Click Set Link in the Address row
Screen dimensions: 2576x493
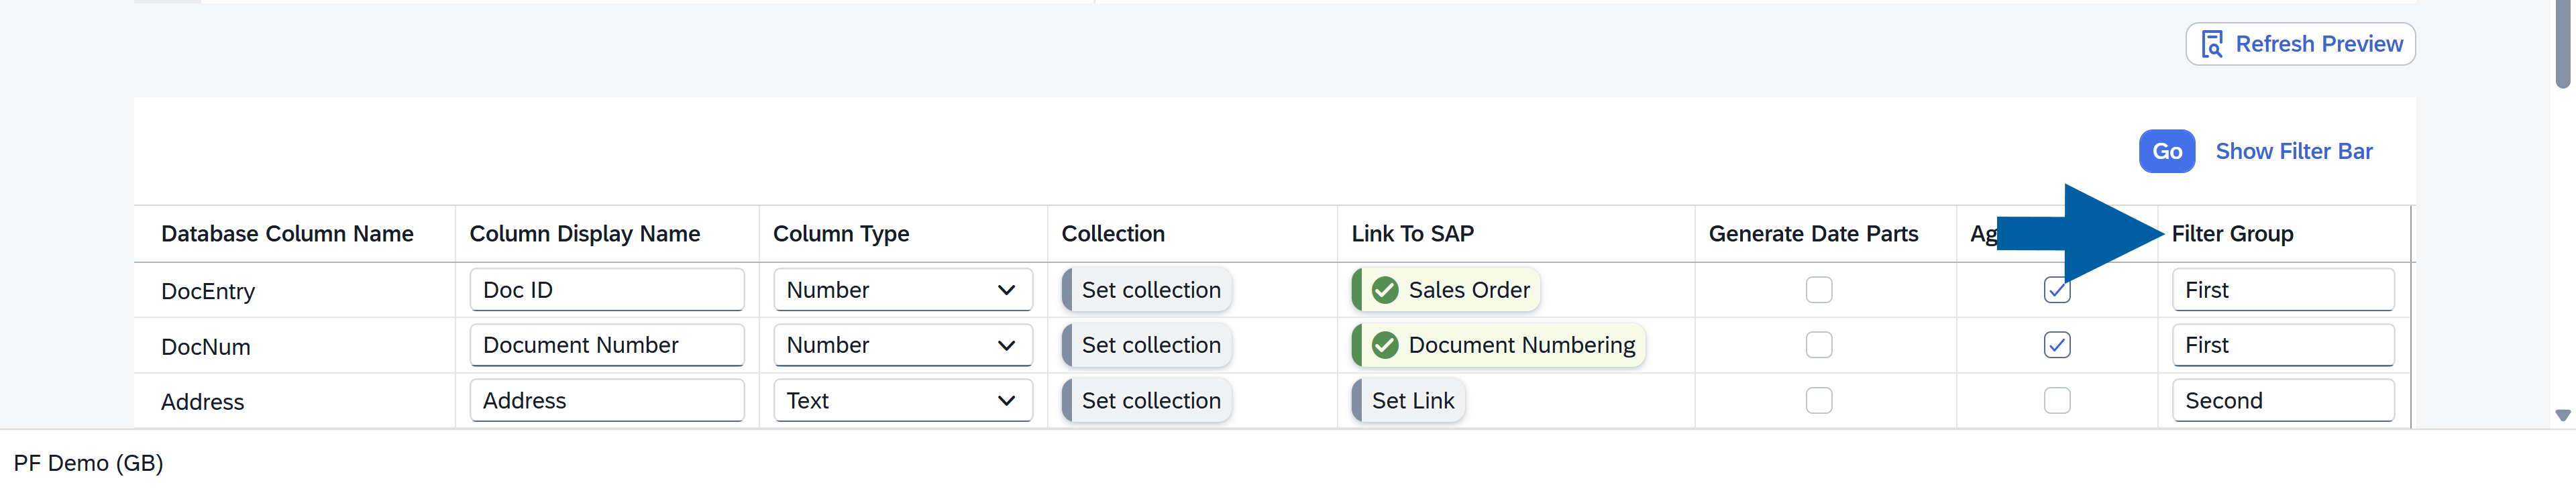[x=1412, y=400]
